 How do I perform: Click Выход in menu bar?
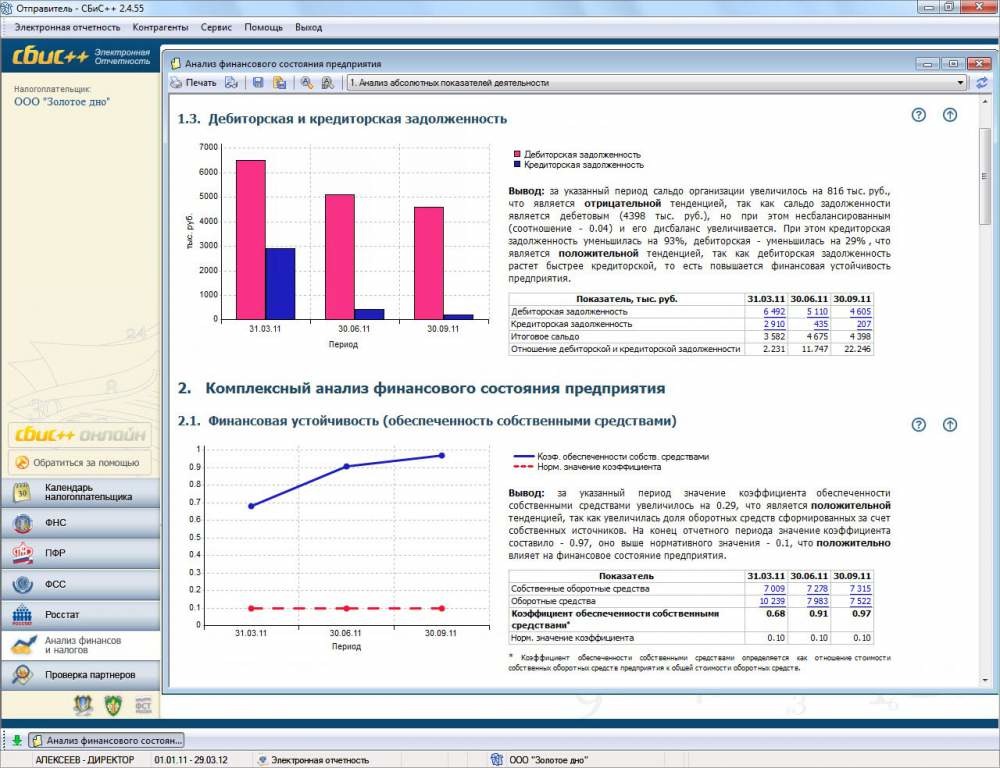[x=309, y=27]
